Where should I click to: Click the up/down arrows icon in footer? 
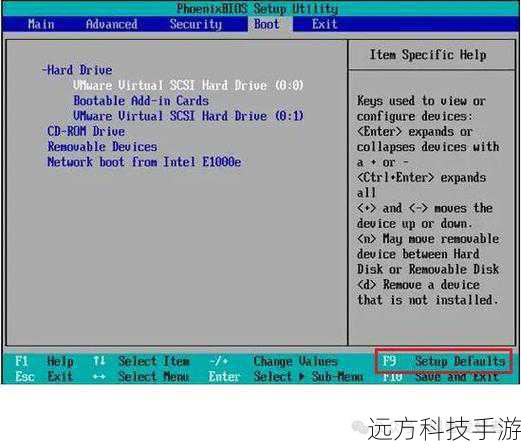99,361
